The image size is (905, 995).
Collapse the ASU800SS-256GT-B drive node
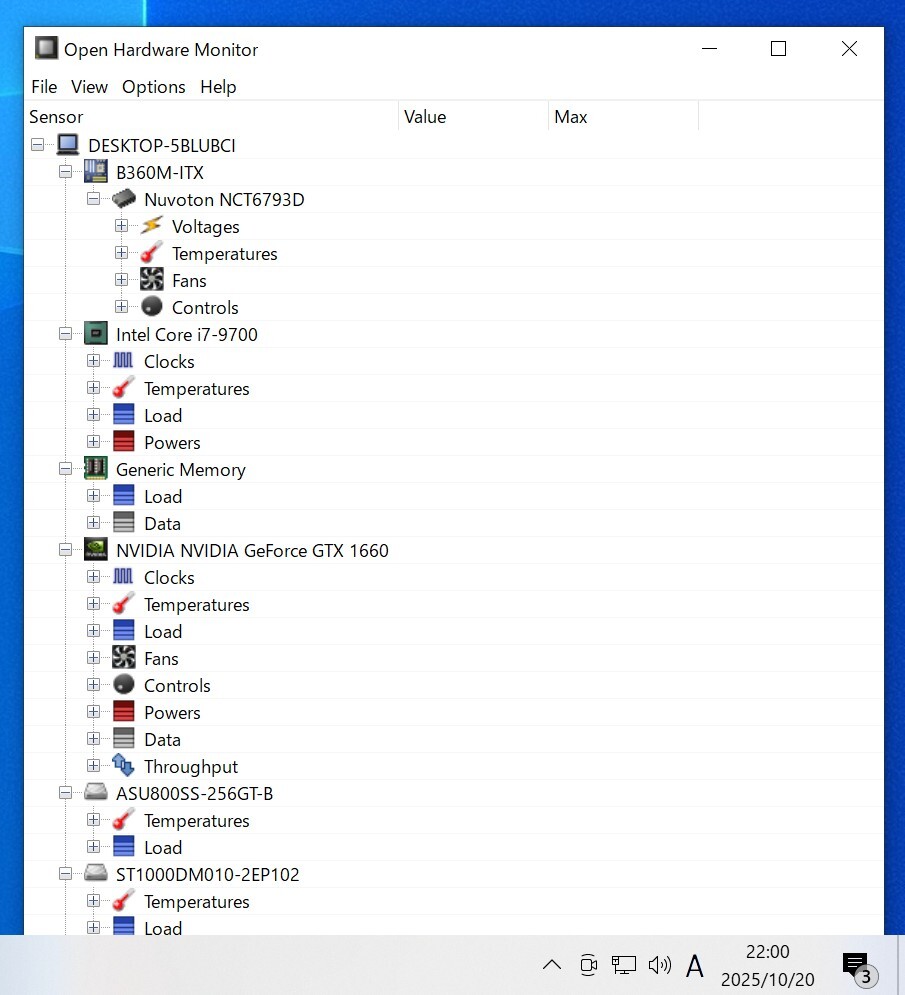[65, 793]
